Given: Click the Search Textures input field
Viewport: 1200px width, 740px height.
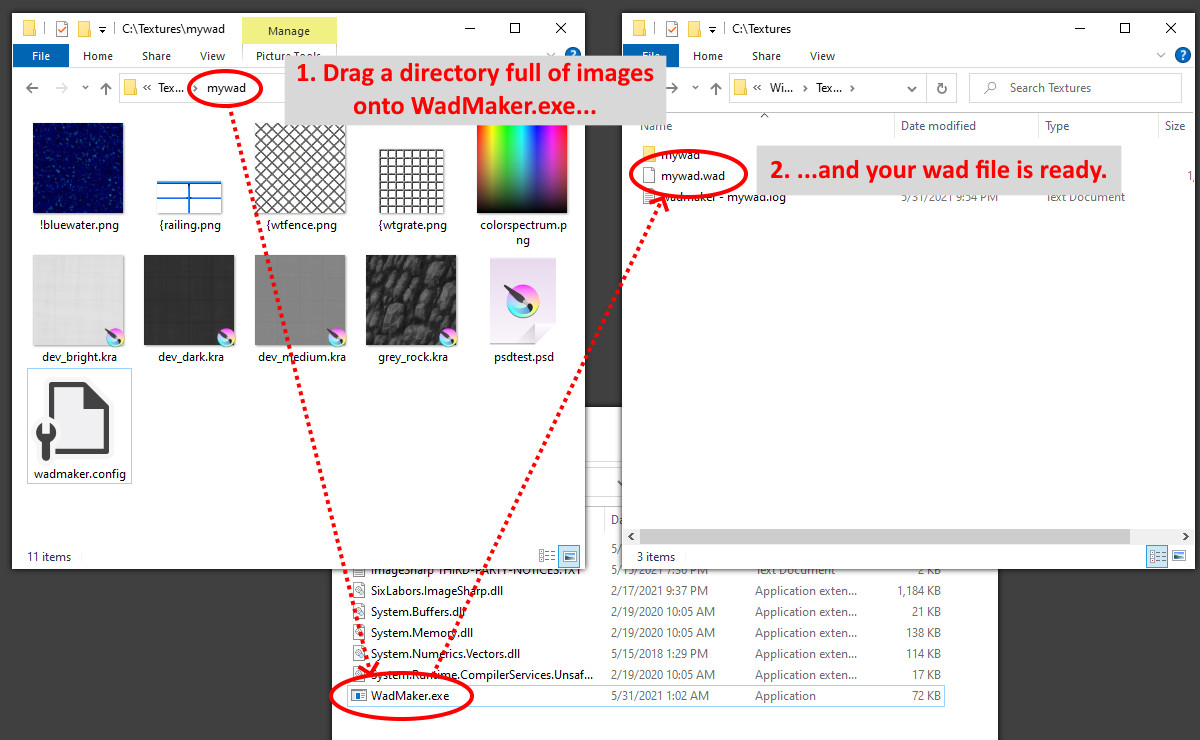Looking at the screenshot, I should point(1075,88).
